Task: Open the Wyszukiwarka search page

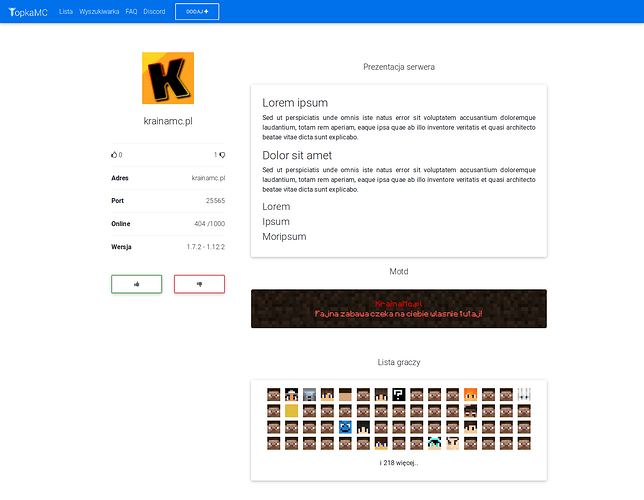Action: tap(99, 11)
